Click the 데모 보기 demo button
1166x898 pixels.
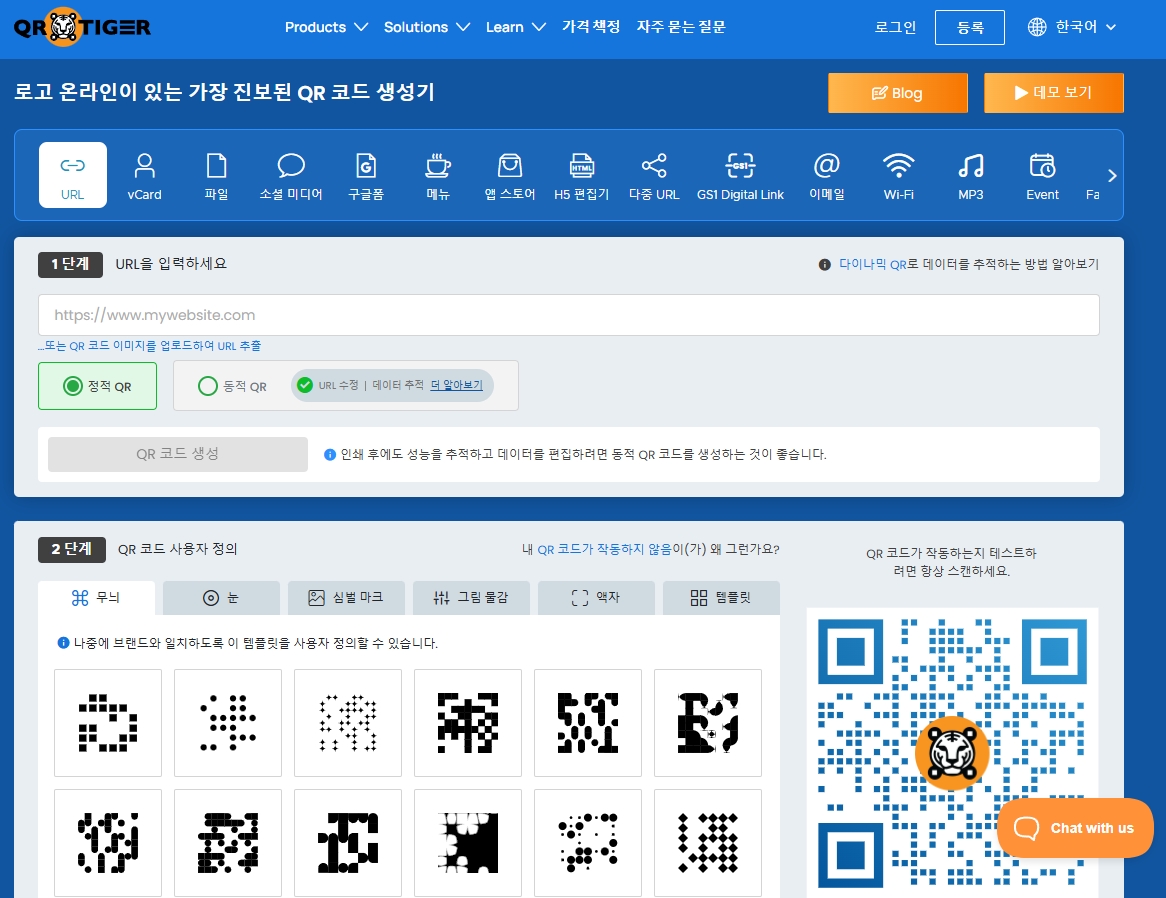click(1054, 93)
